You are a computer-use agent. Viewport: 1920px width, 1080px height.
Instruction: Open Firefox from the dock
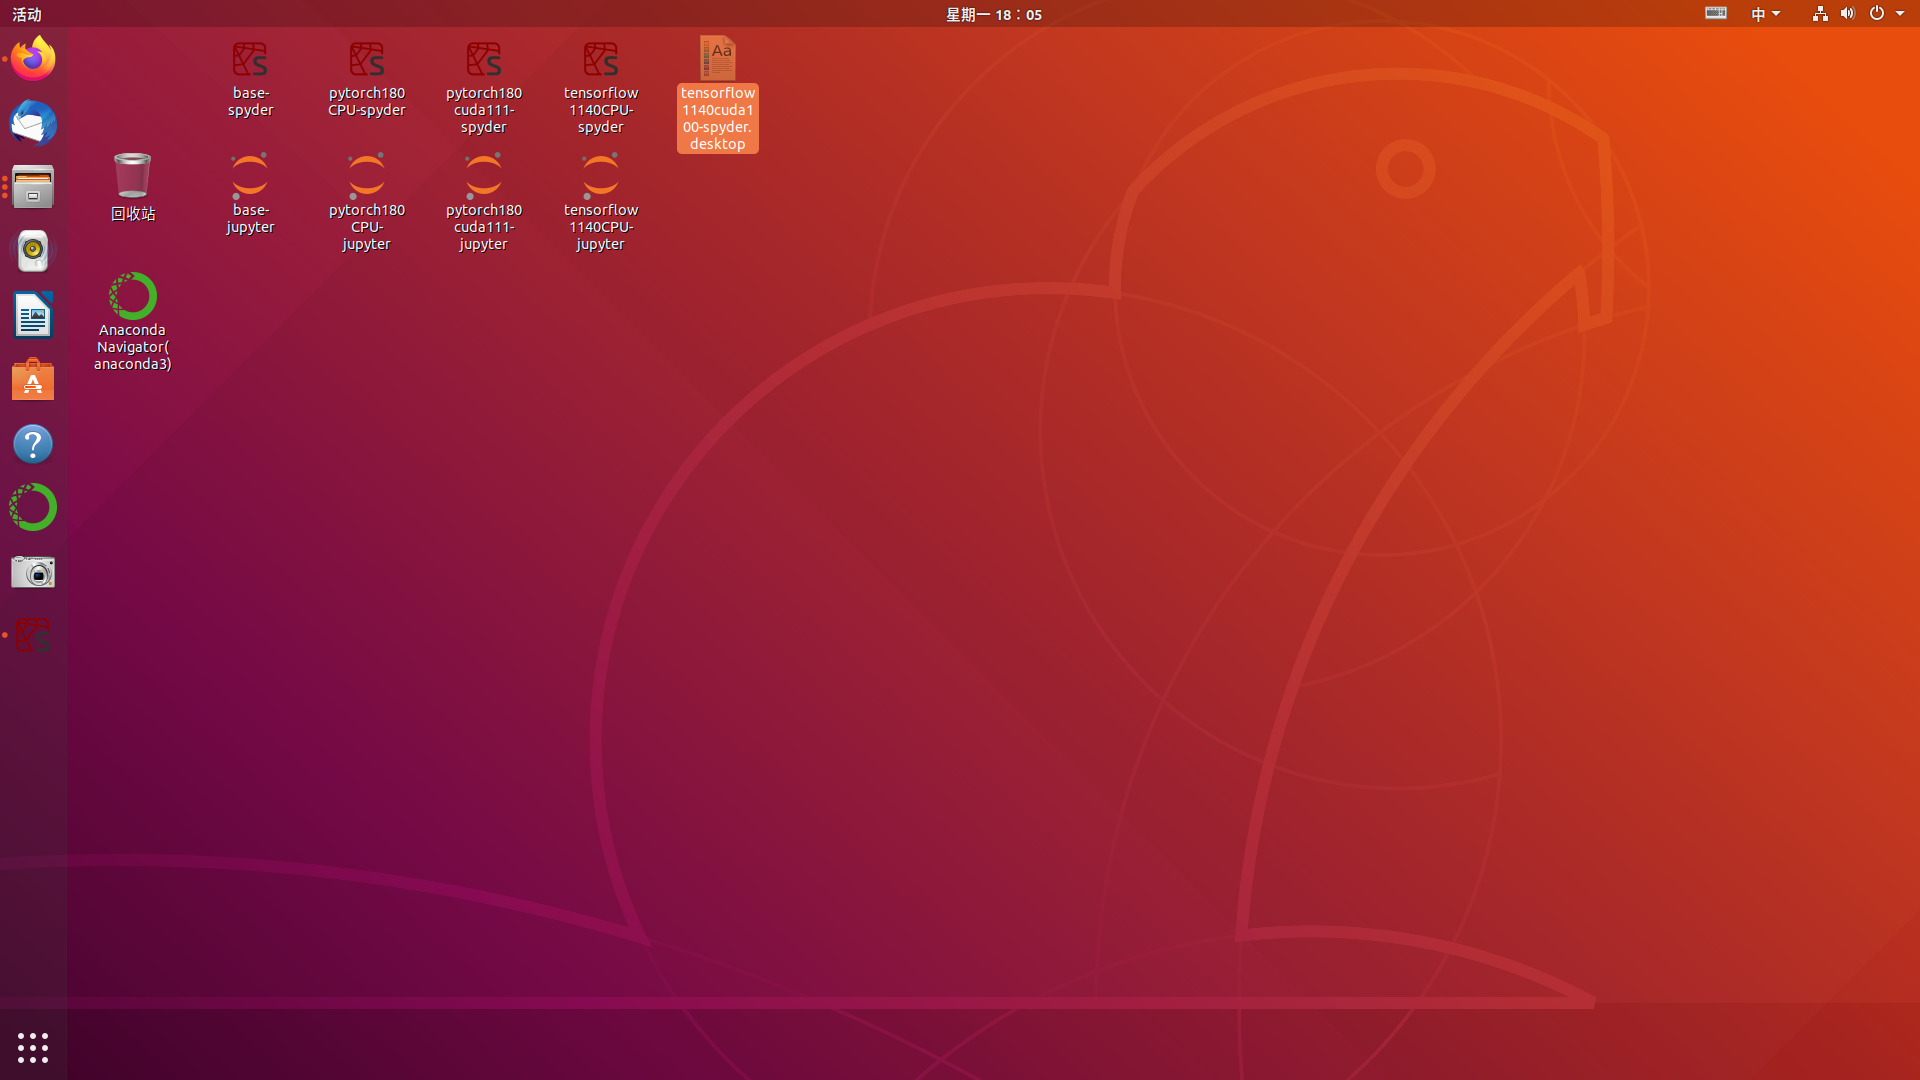point(33,59)
